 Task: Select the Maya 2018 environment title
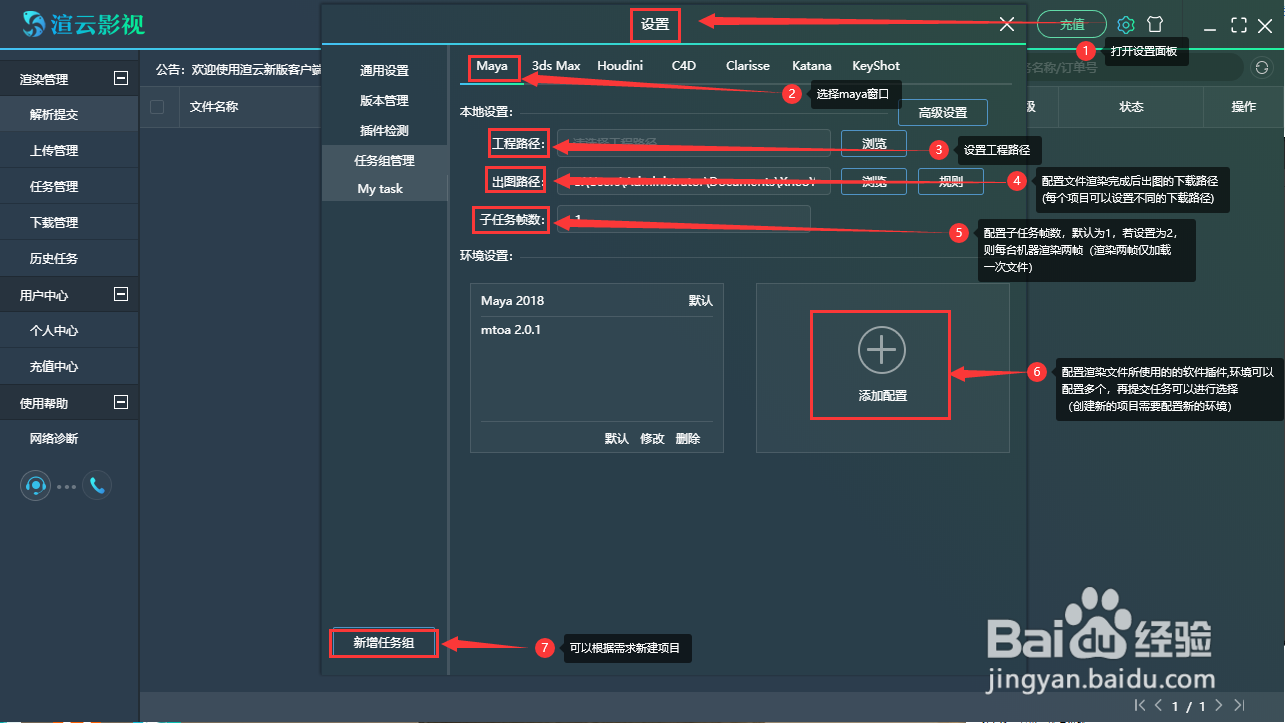(x=512, y=300)
